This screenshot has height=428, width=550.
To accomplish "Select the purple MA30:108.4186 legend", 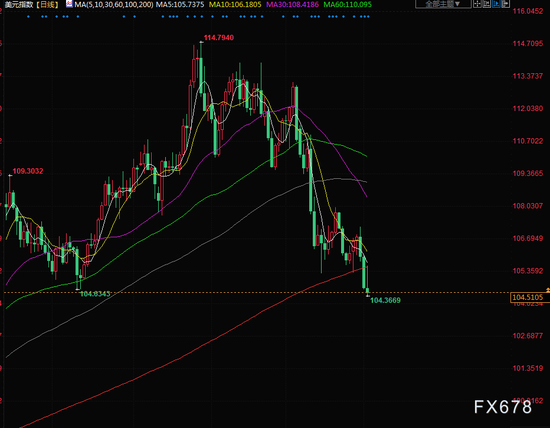I will [x=293, y=5].
